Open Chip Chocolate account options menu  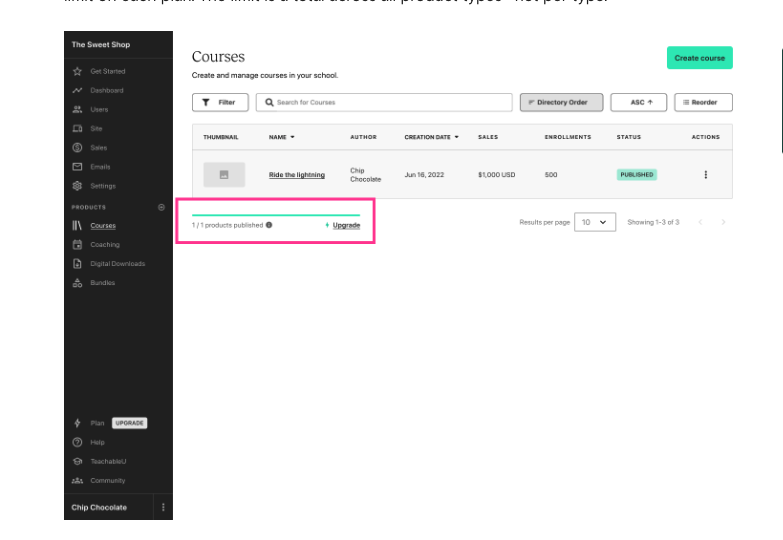(163, 508)
